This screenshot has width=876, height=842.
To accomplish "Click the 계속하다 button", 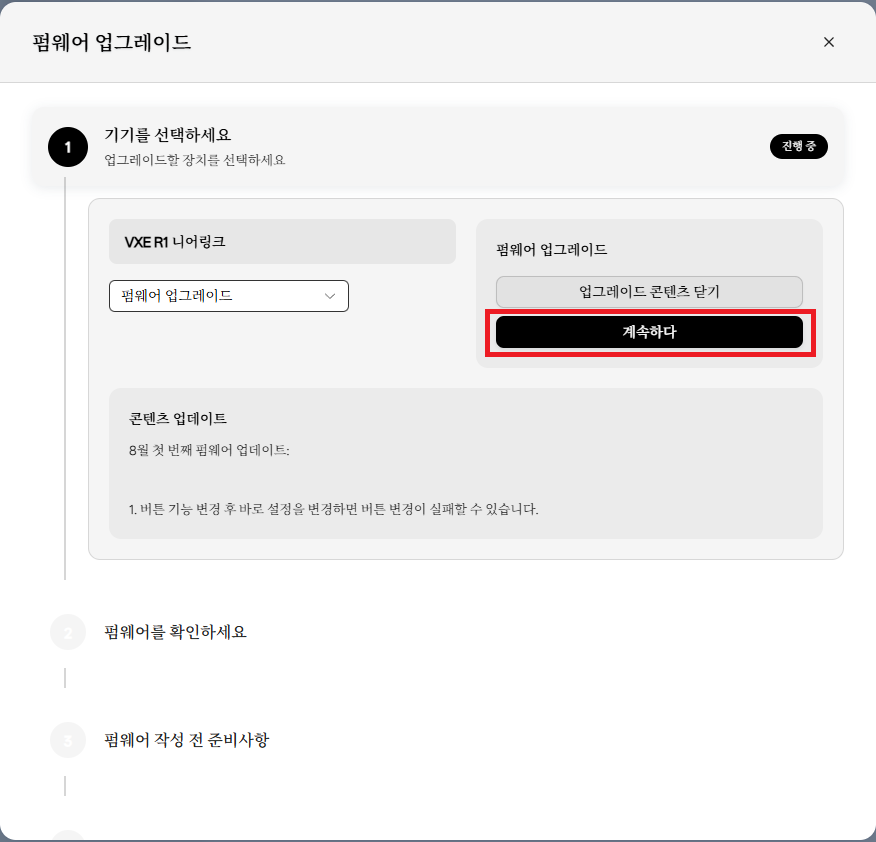I will (649, 332).
